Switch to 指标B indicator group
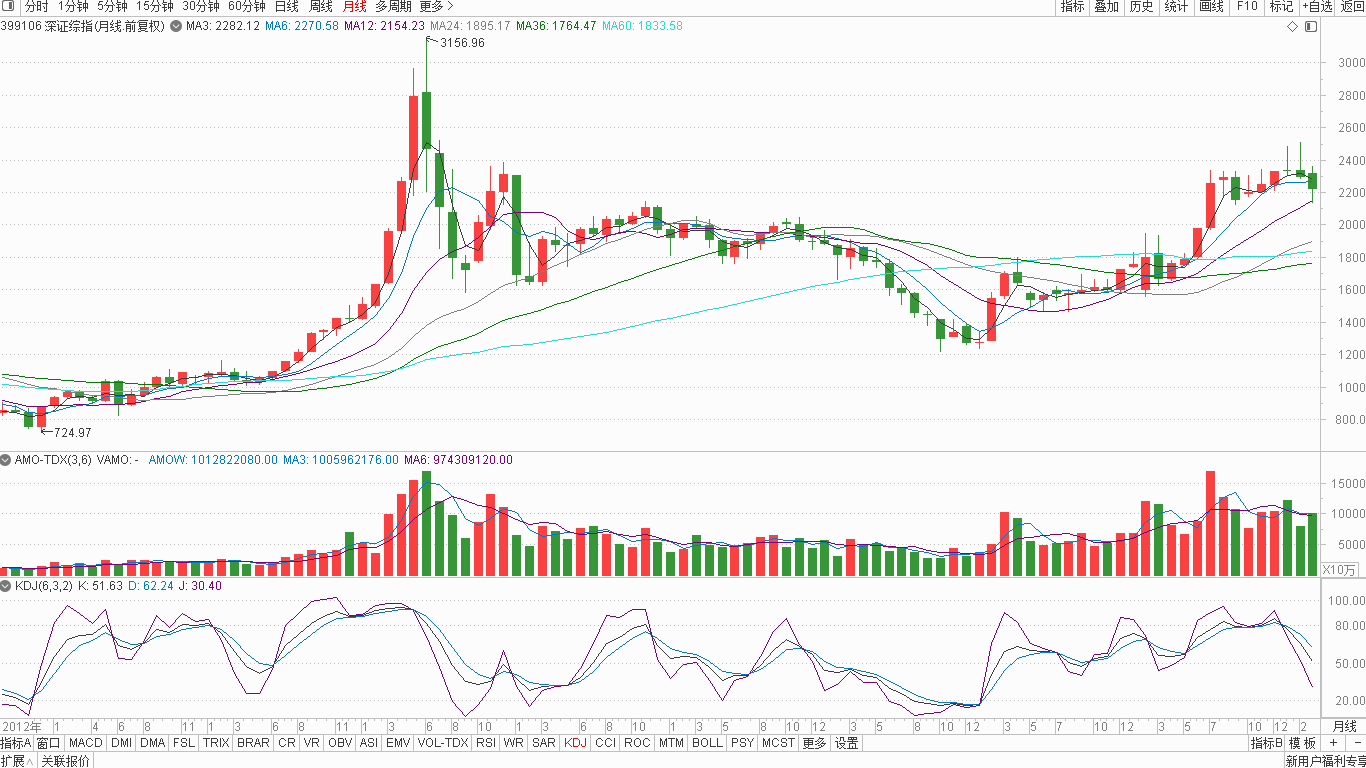1366x768 pixels. (1266, 743)
